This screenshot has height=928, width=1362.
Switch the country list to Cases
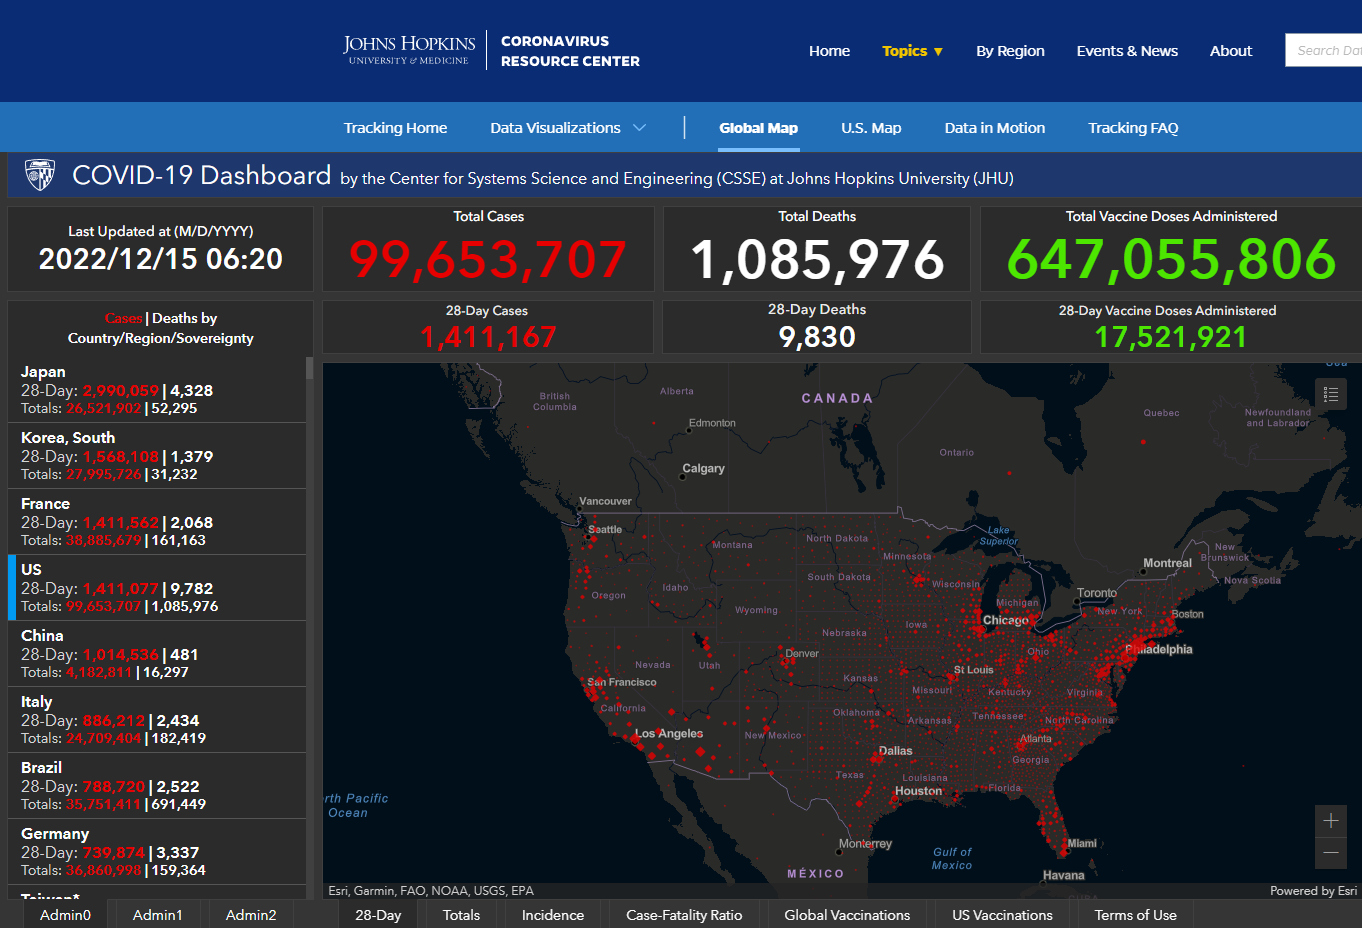click(x=123, y=318)
